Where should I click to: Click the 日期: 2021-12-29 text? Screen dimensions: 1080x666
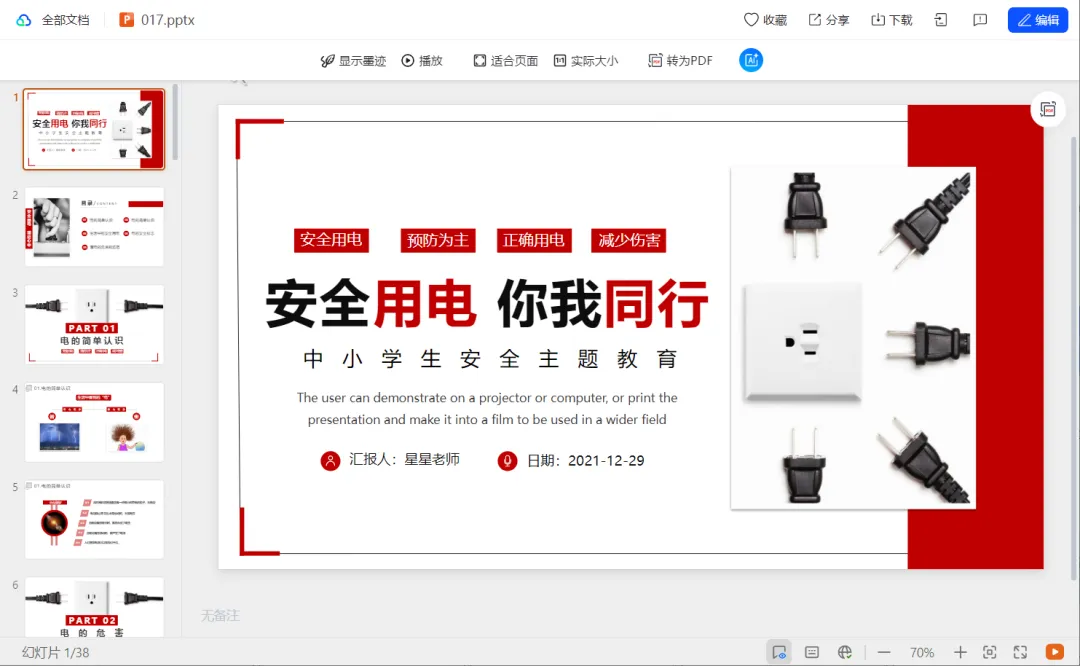tap(585, 461)
